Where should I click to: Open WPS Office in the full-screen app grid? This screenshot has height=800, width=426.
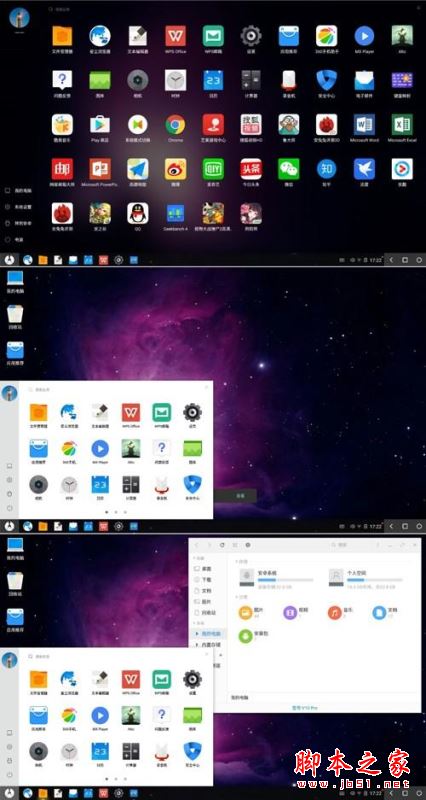pyautogui.click(x=175, y=36)
